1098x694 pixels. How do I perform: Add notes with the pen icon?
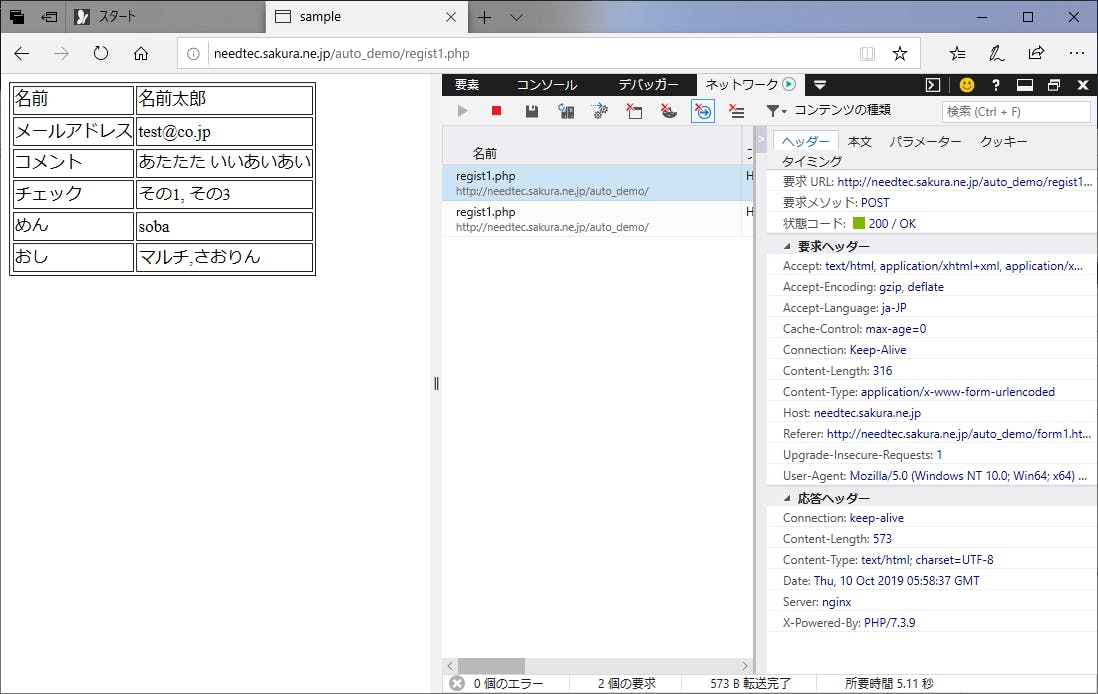[996, 53]
